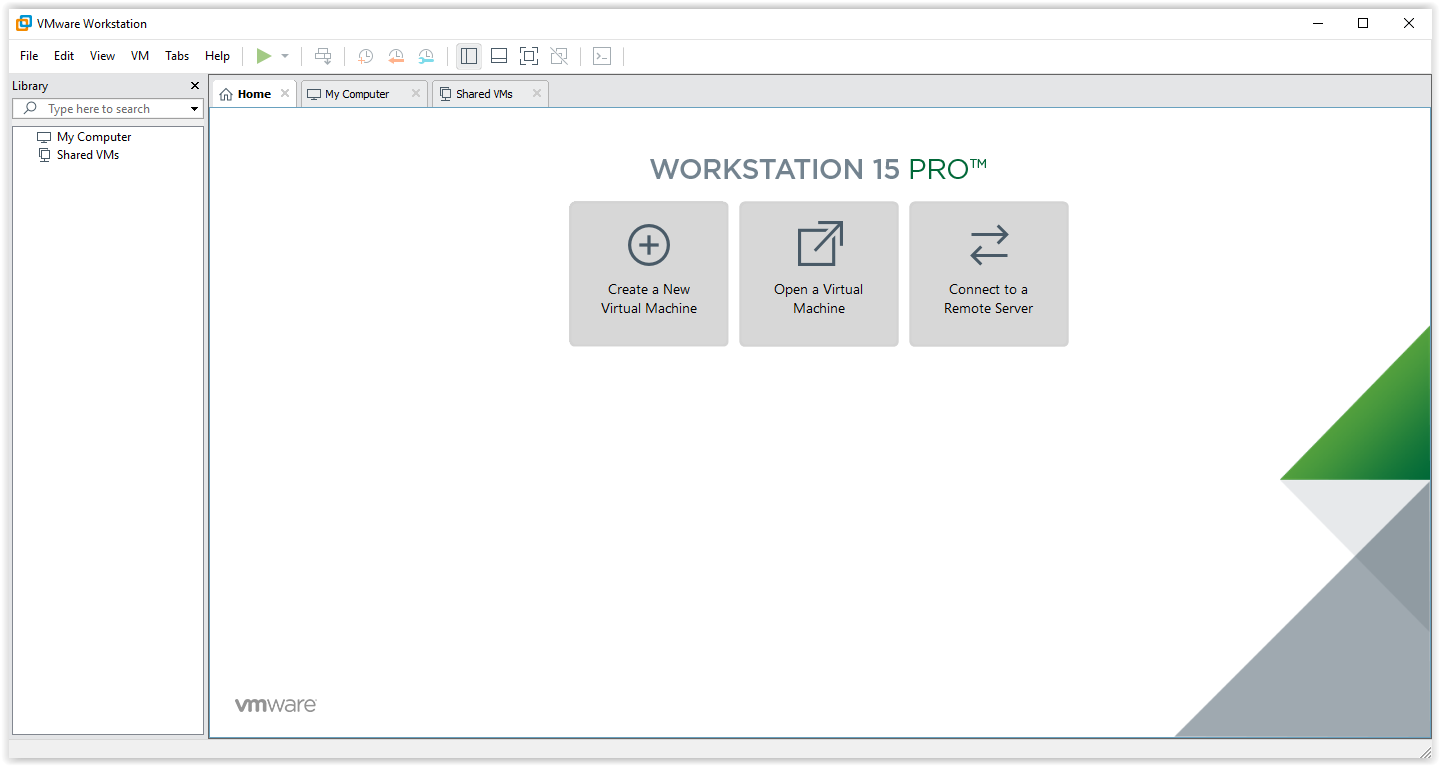
Task: Click the green Power On play icon
Action: [263, 56]
